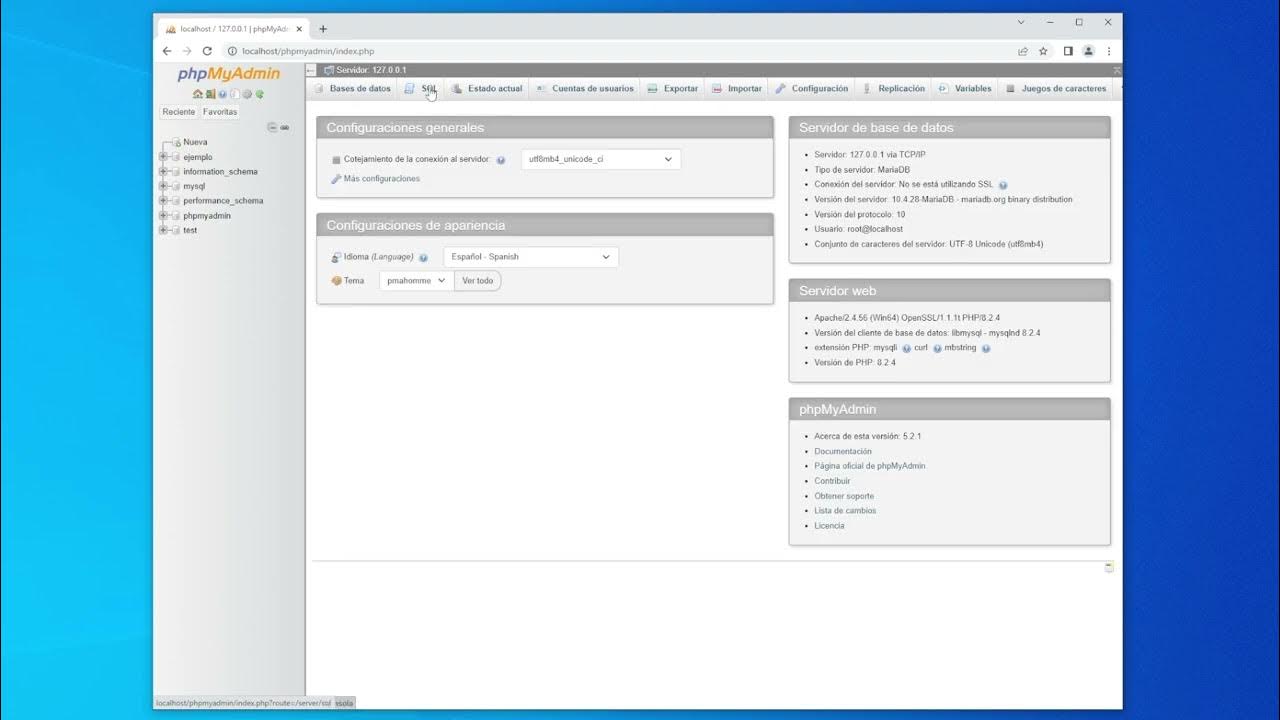This screenshot has height=720, width=1280.
Task: Expand the information_schema database tree
Action: click(163, 172)
